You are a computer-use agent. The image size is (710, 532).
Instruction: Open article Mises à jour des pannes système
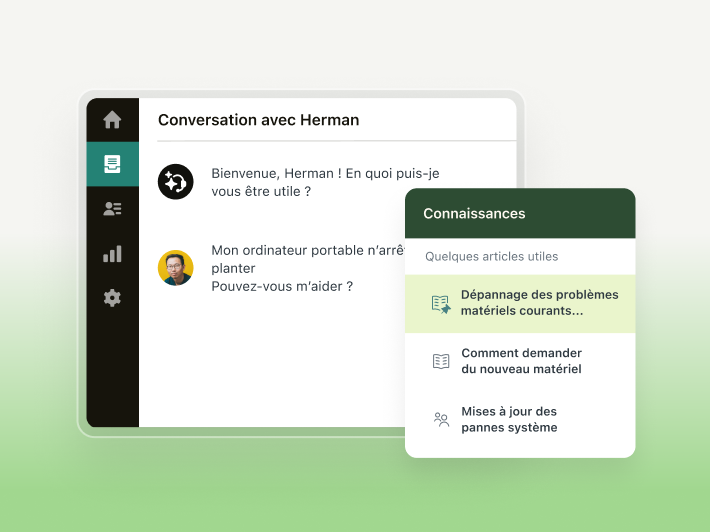[x=509, y=419]
